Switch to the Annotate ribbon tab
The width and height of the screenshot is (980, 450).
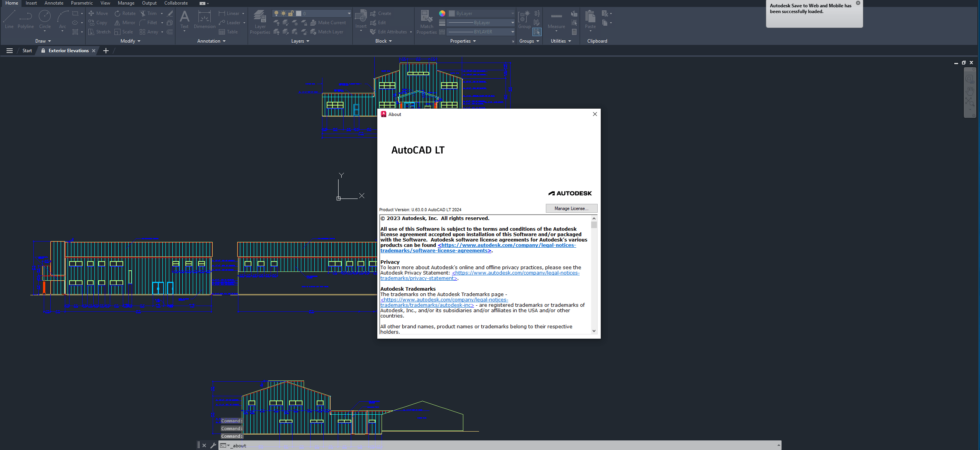(54, 3)
